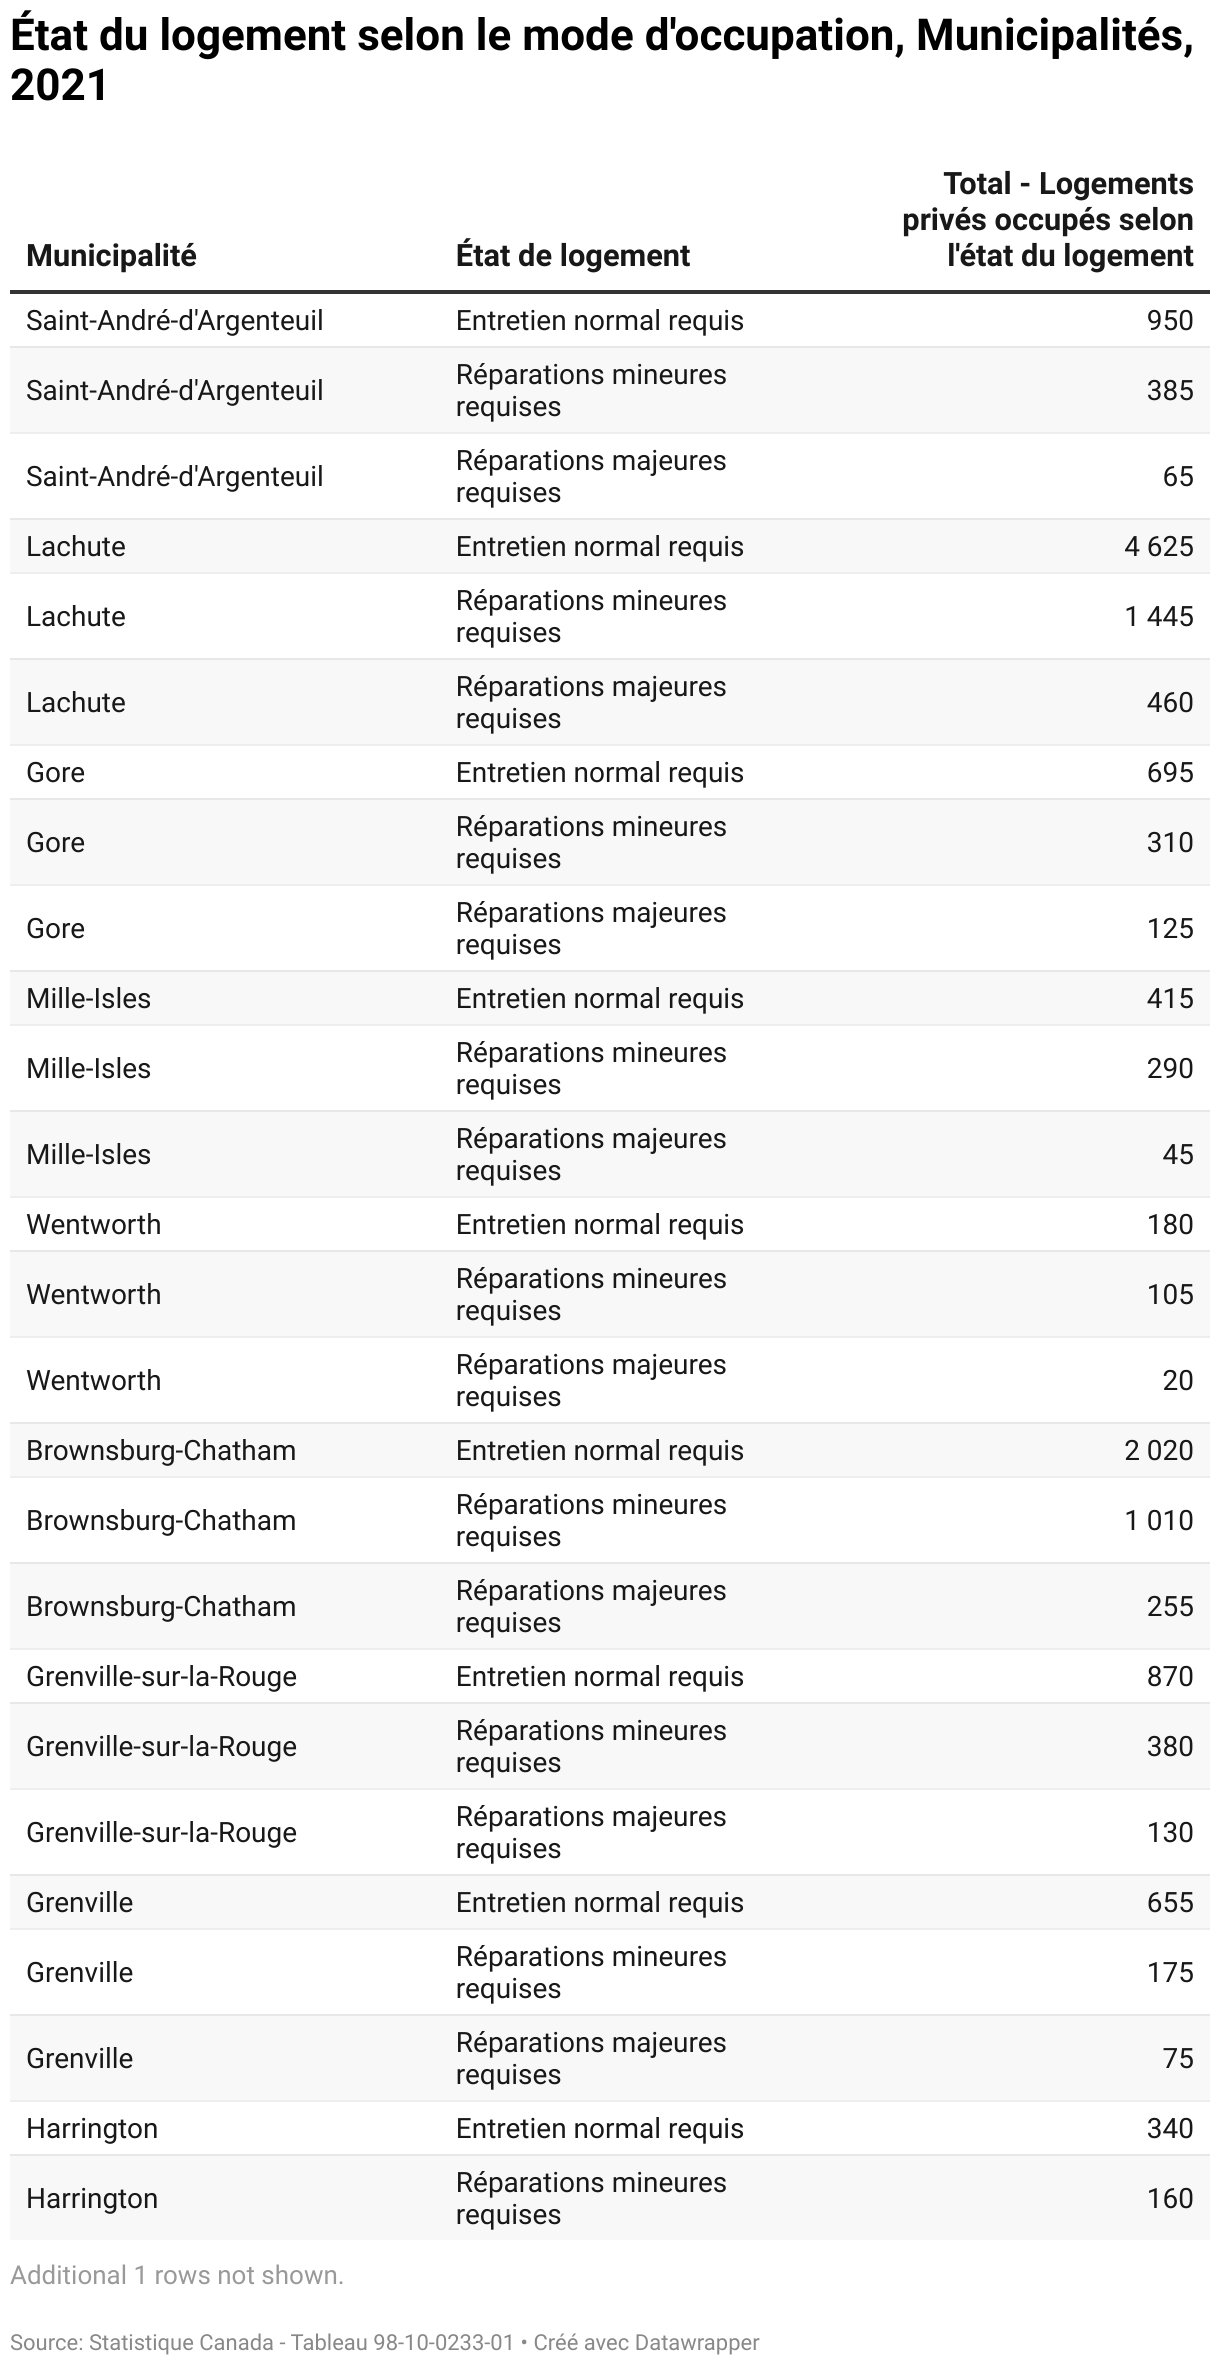The height and width of the screenshot is (2366, 1220).
Task: Click the Lachute Entretien normal requis row
Action: [x=610, y=546]
